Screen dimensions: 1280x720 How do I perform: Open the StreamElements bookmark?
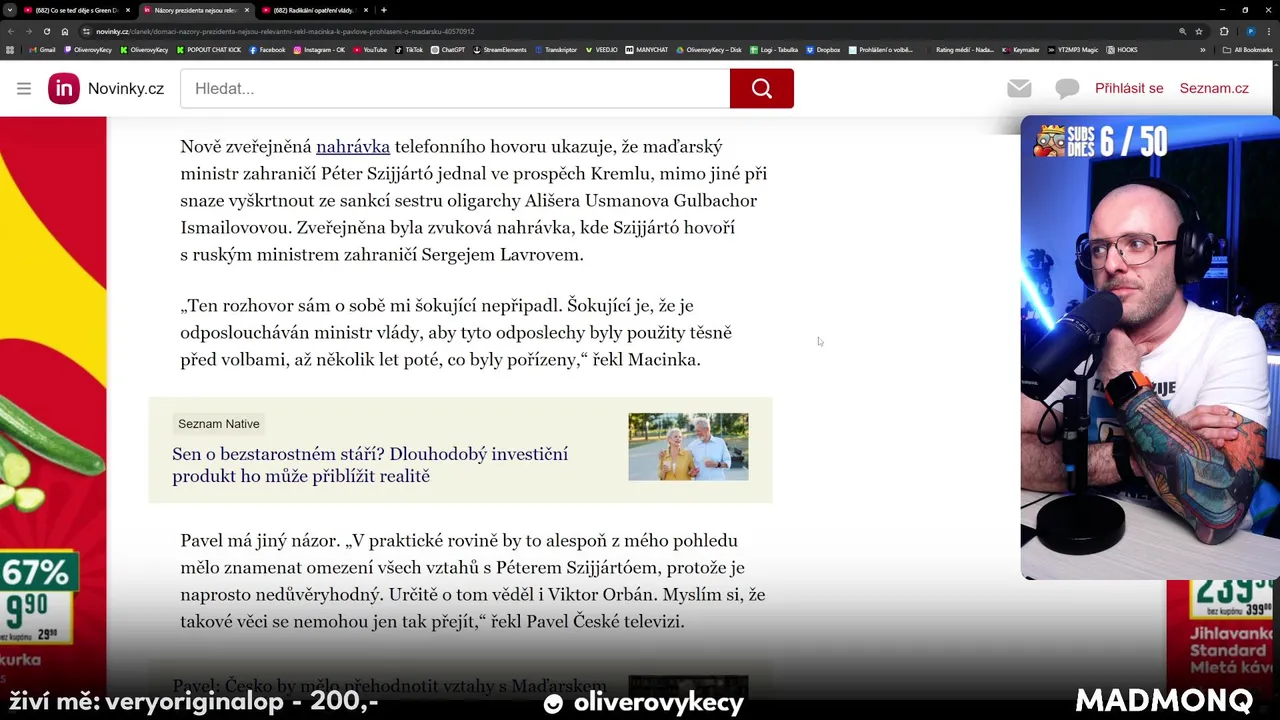500,50
